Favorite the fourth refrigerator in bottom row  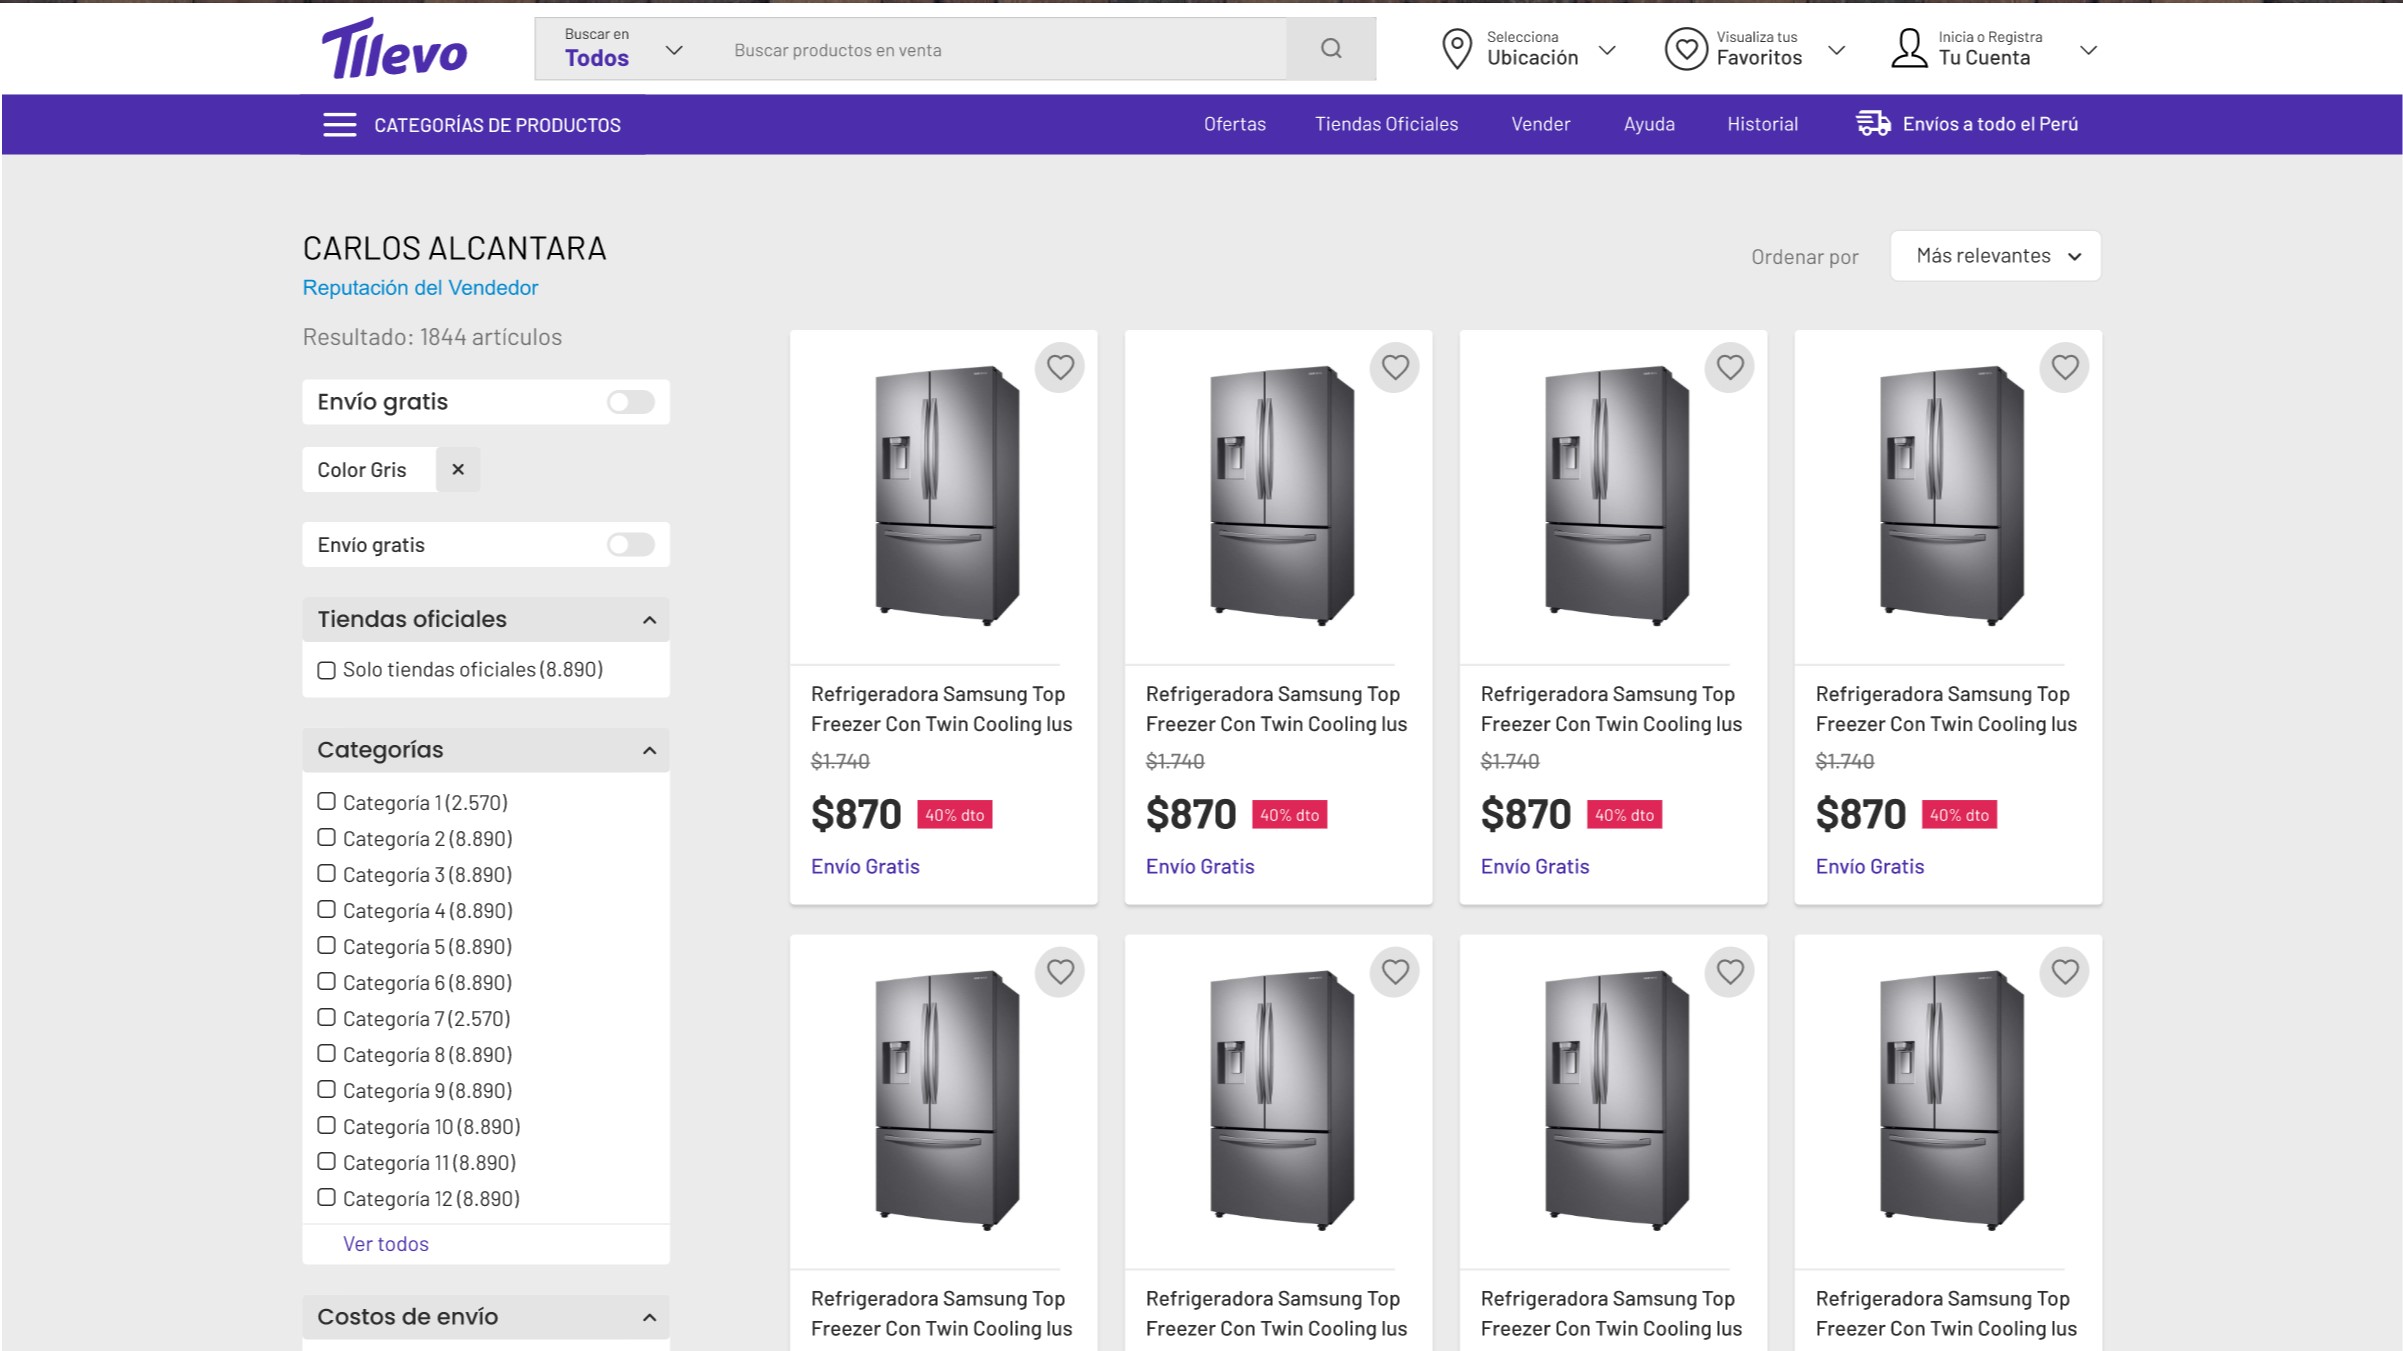point(2065,972)
